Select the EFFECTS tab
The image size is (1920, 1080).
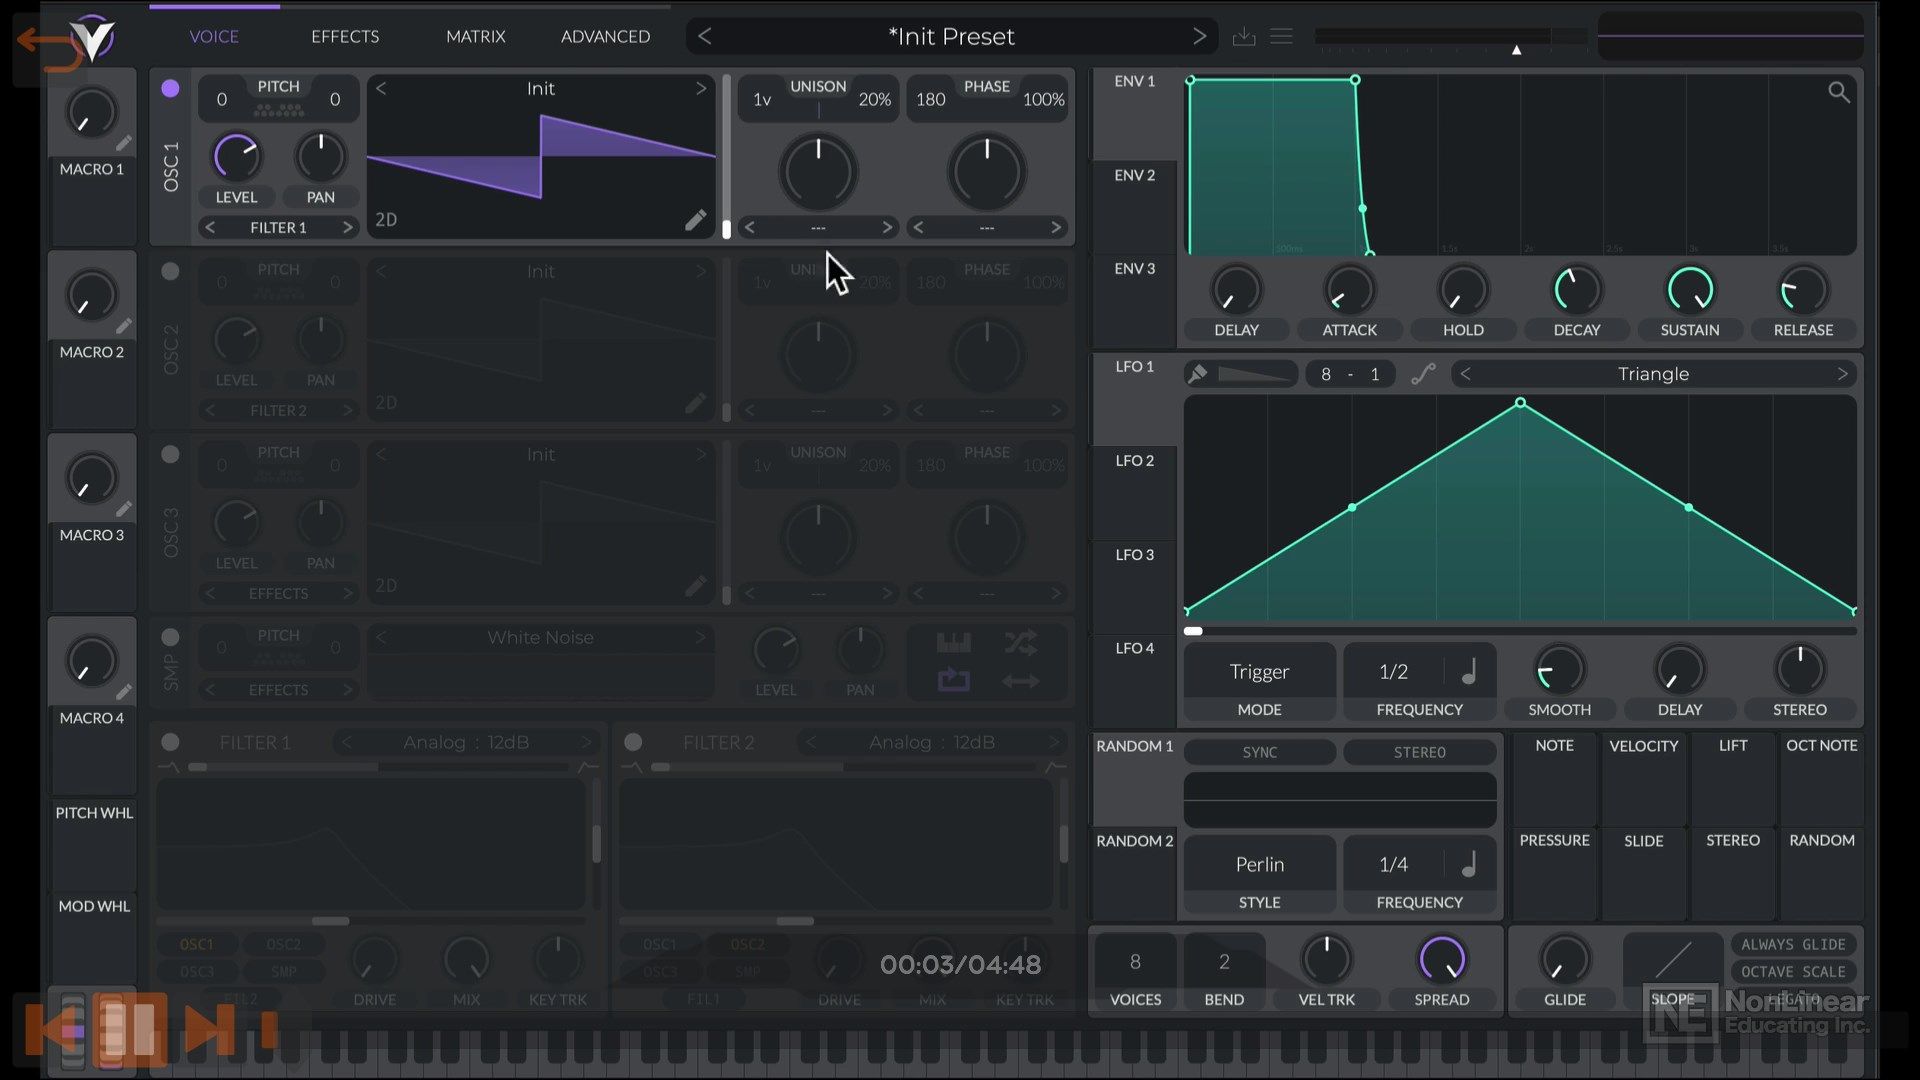click(x=344, y=36)
